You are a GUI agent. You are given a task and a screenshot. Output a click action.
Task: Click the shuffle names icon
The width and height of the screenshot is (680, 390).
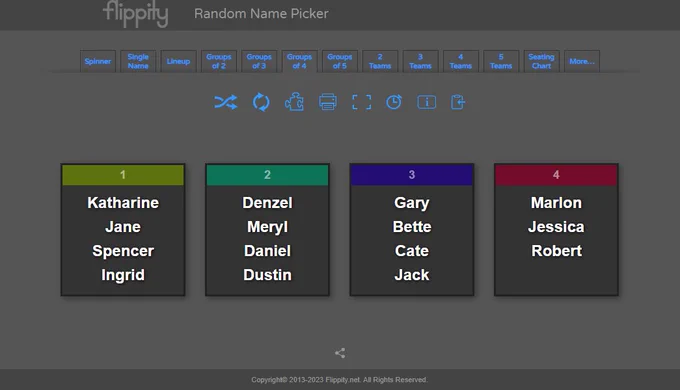226,102
